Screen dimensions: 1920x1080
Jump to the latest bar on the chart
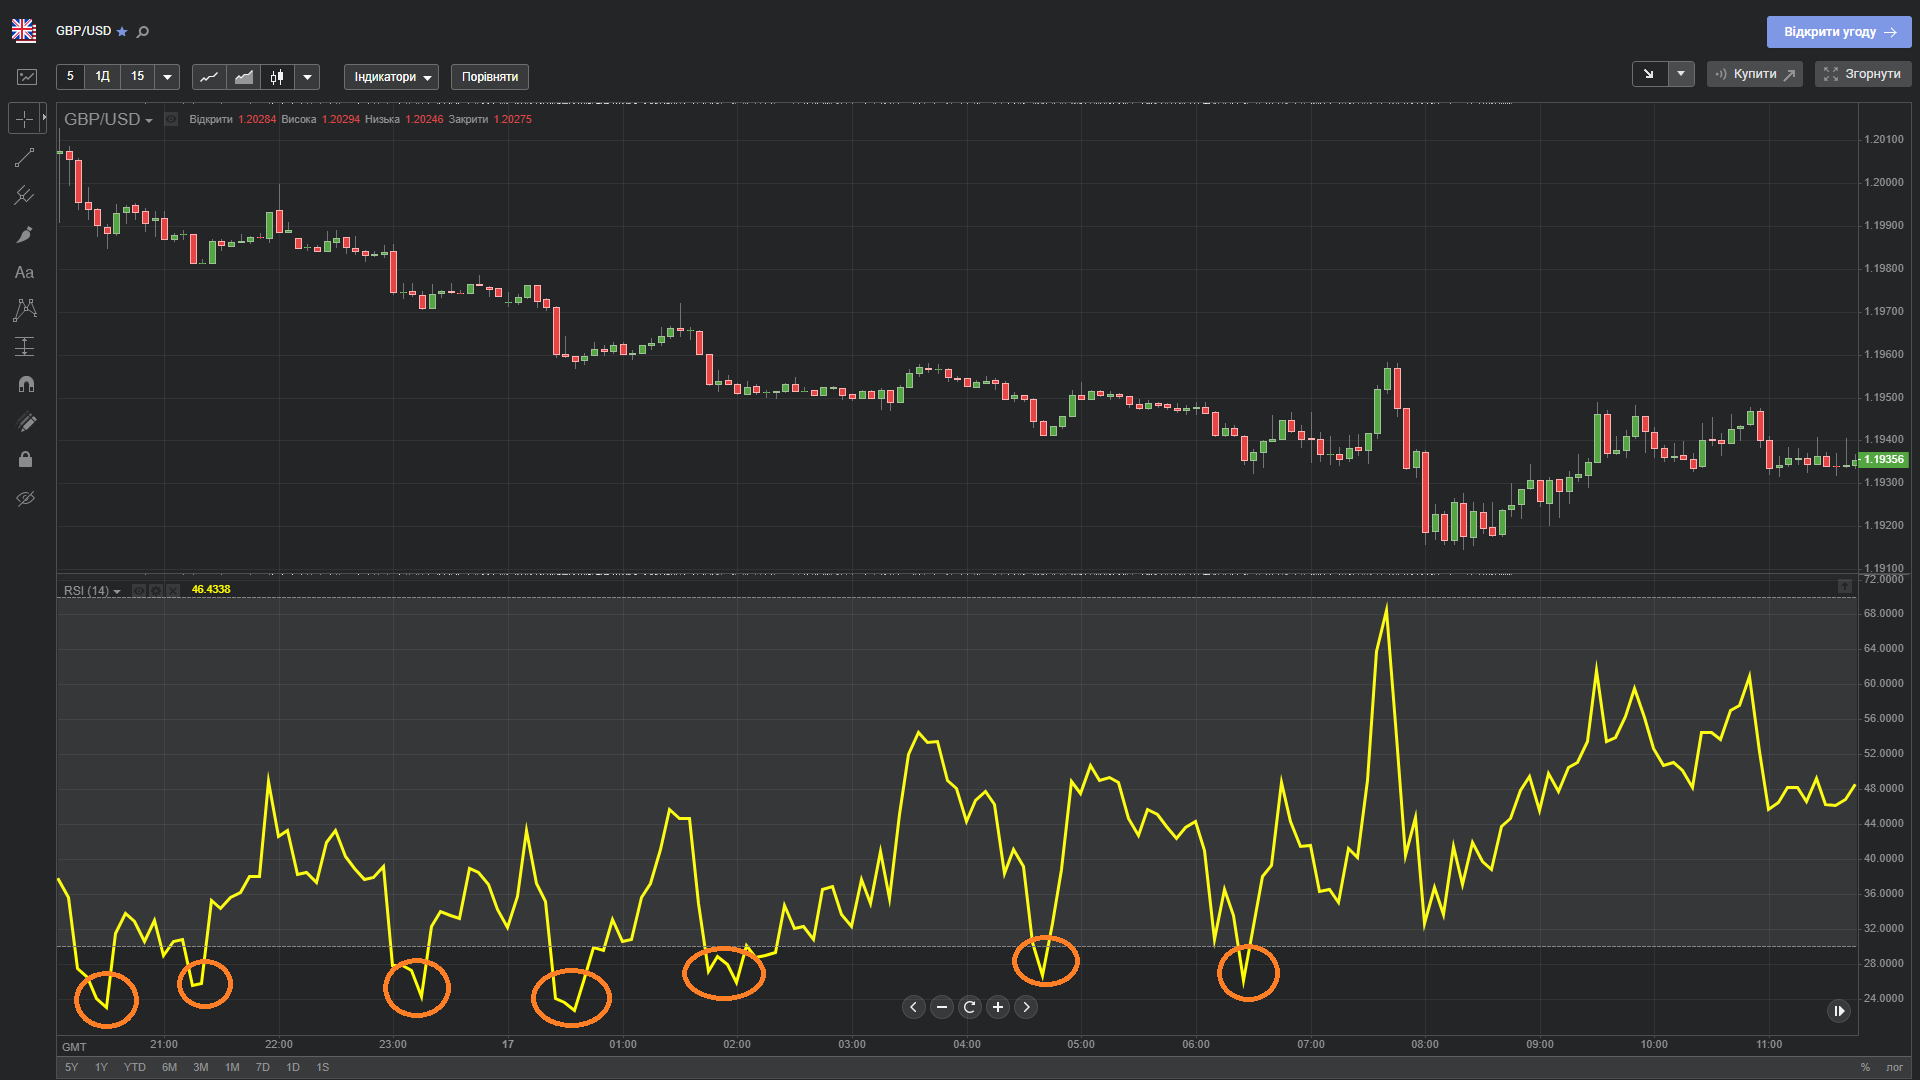[1838, 1011]
